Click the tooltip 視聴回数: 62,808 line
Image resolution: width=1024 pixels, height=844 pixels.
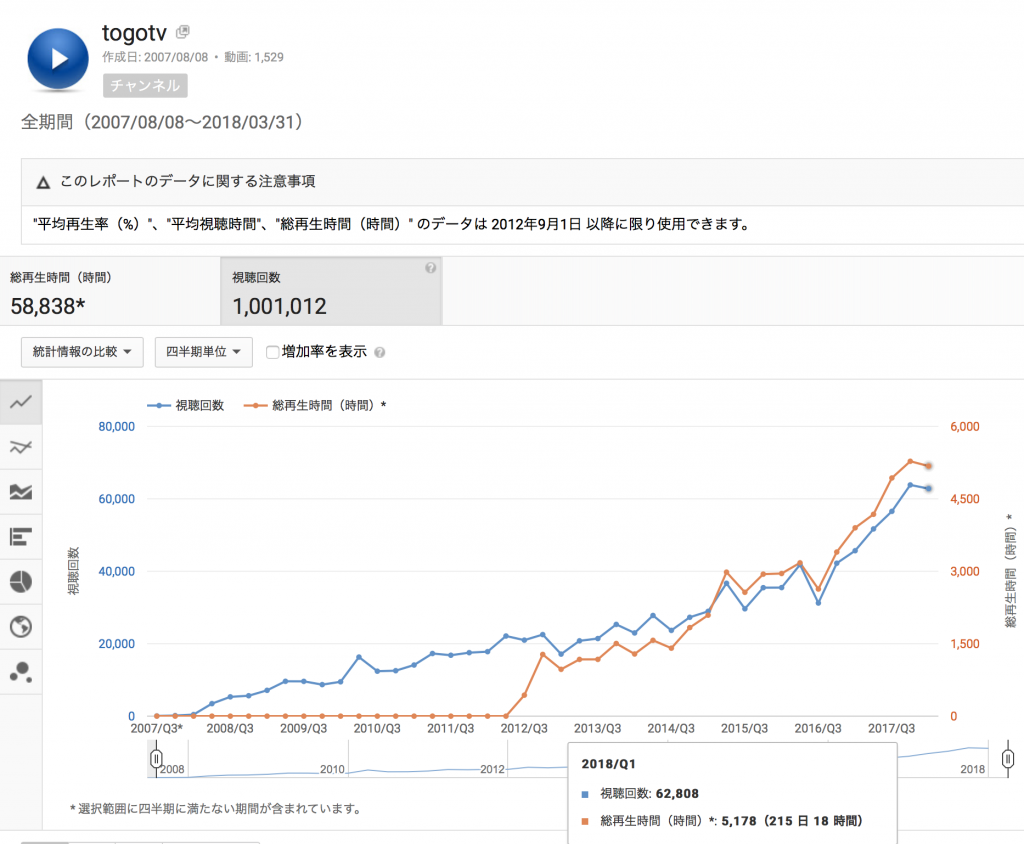tap(640, 794)
